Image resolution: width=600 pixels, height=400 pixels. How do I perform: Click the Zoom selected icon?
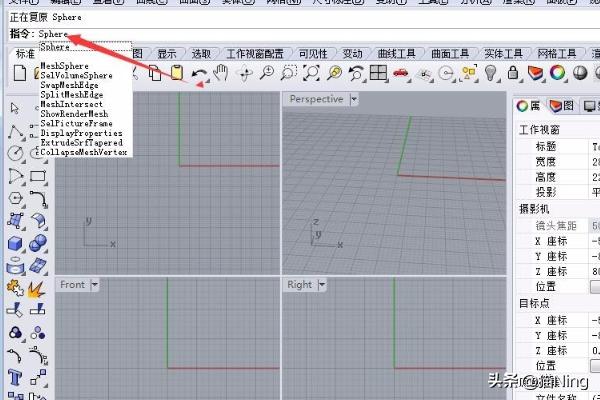click(334, 73)
